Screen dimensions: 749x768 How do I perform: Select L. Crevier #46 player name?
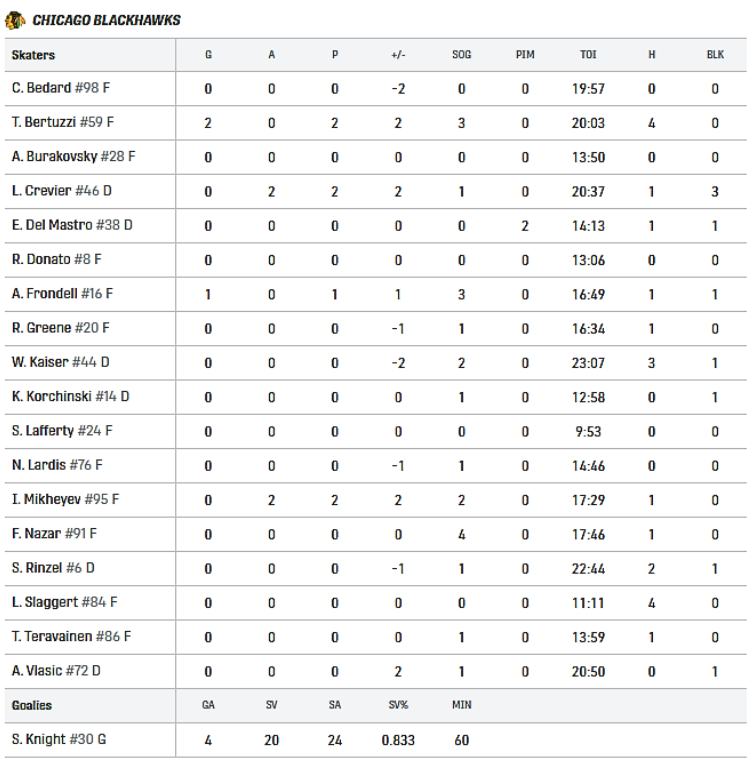(x=62, y=191)
